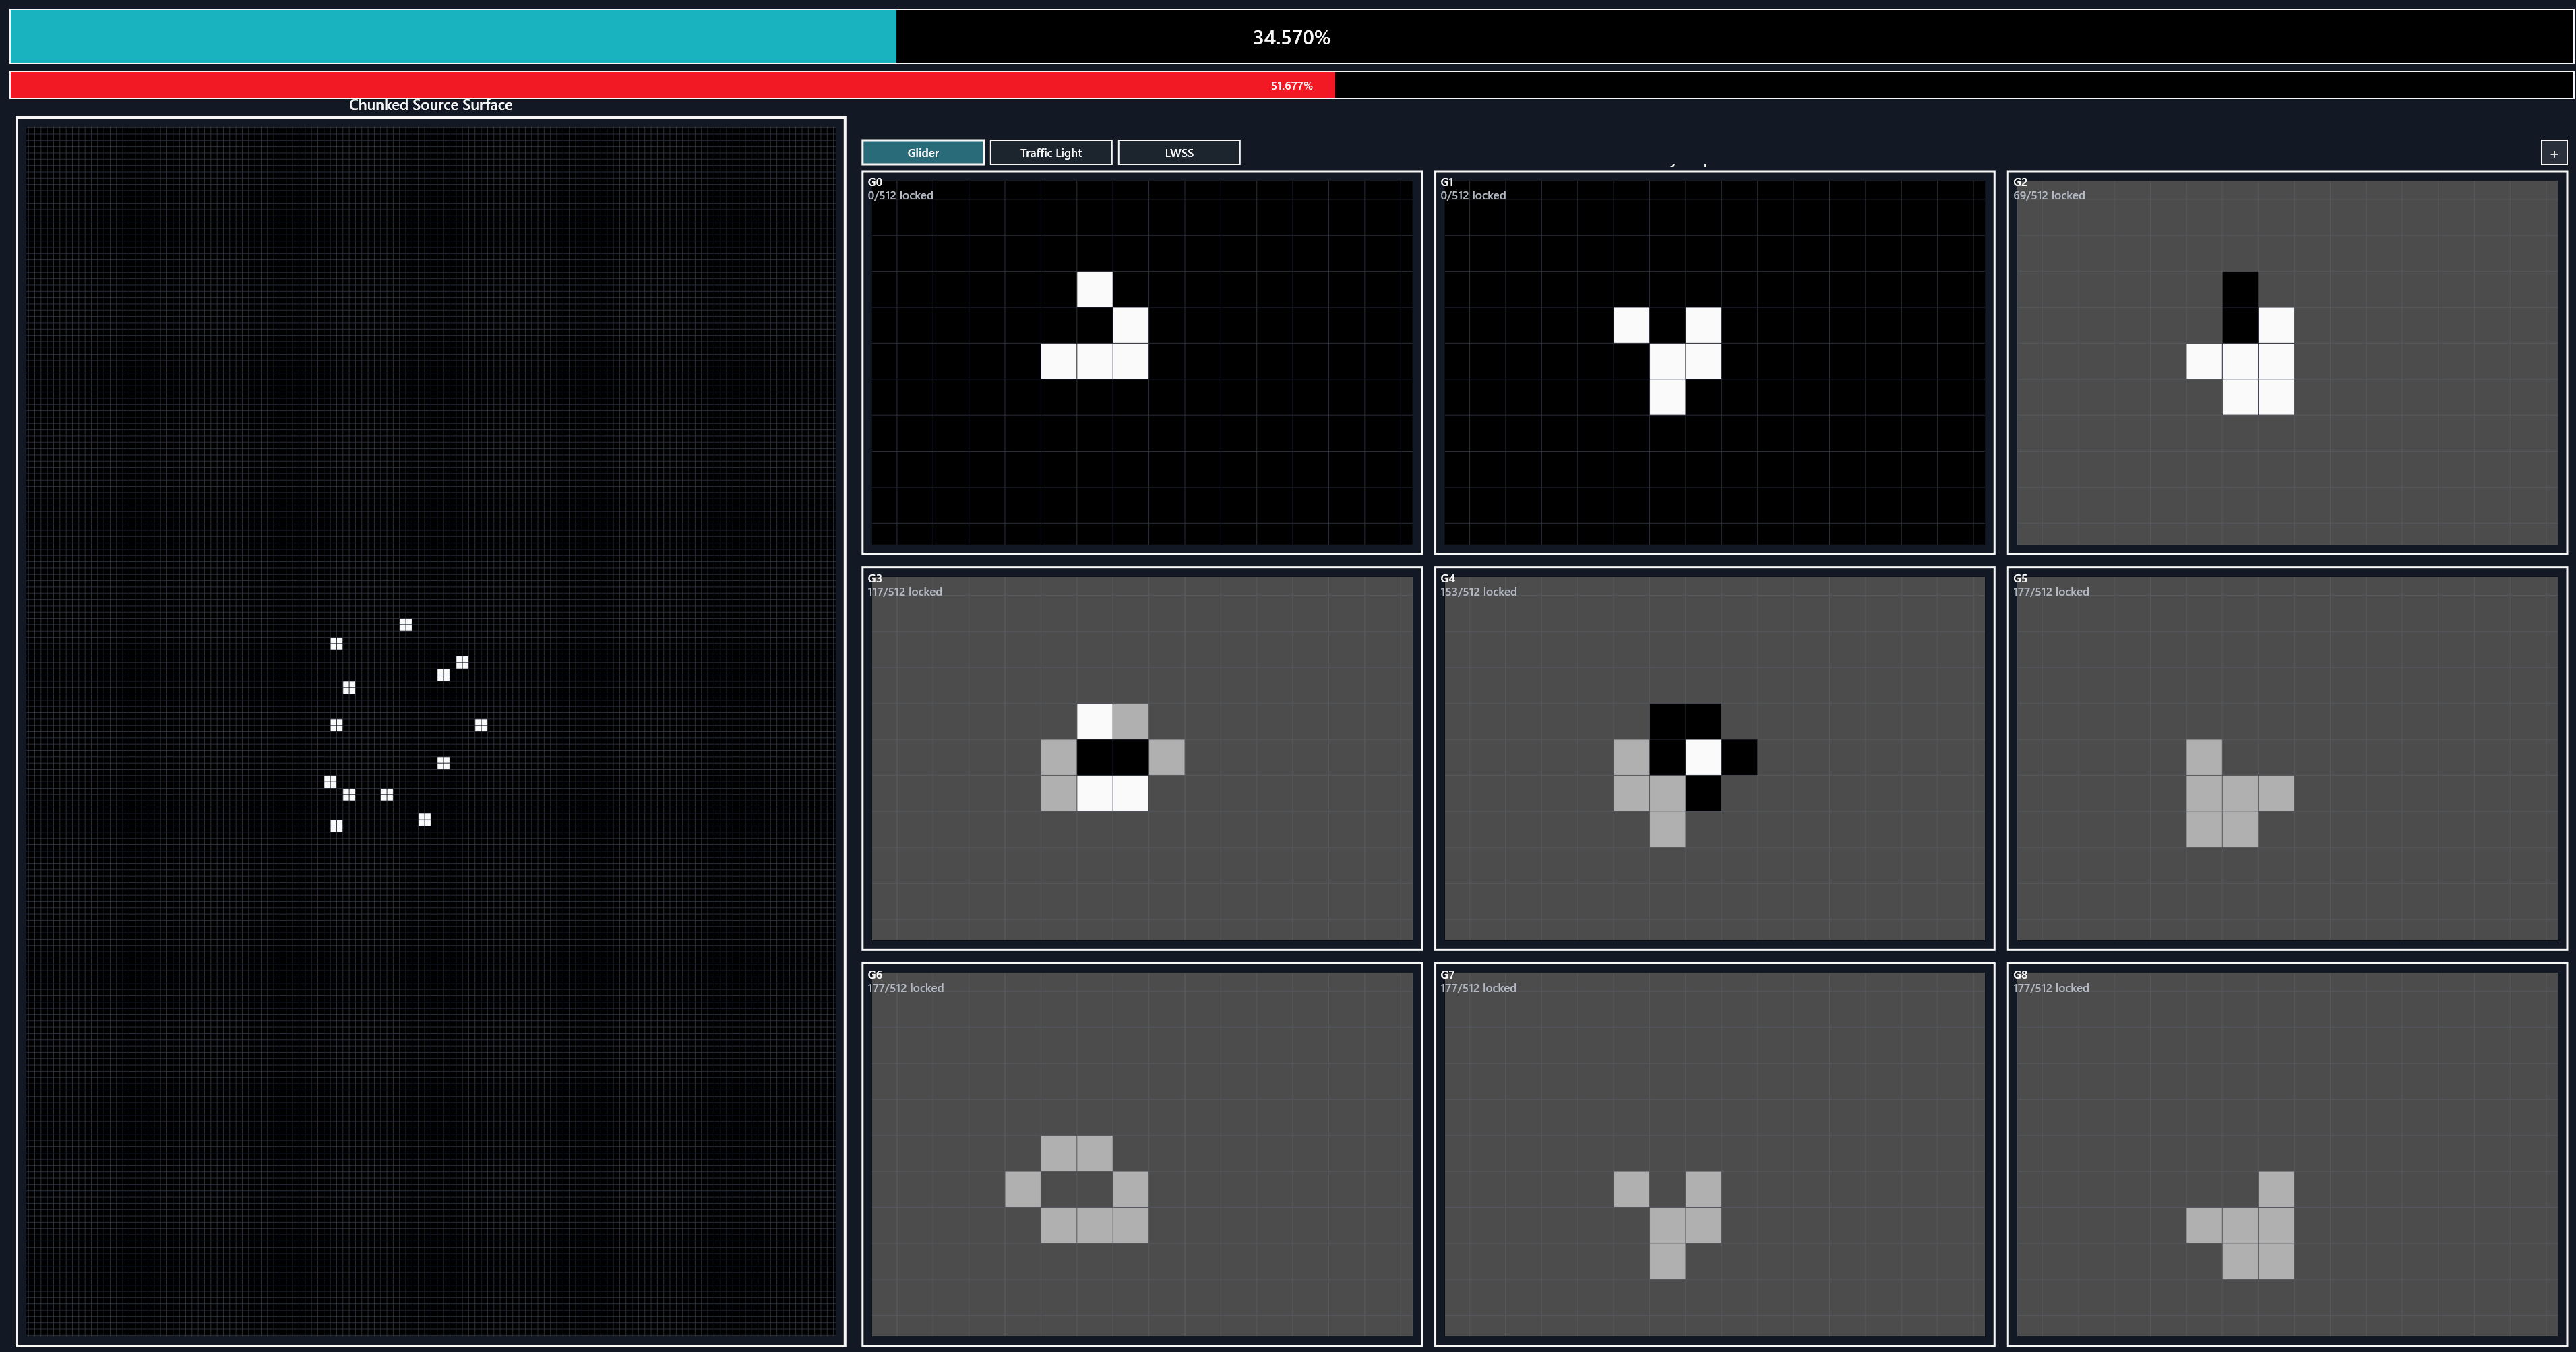Click the cyan 34.570% progress bar

click(x=1291, y=37)
